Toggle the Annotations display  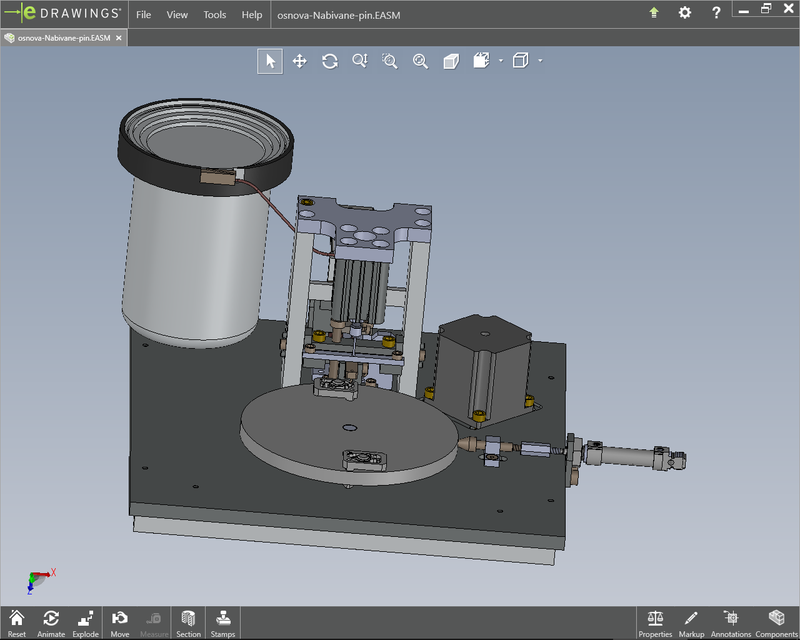(731, 620)
